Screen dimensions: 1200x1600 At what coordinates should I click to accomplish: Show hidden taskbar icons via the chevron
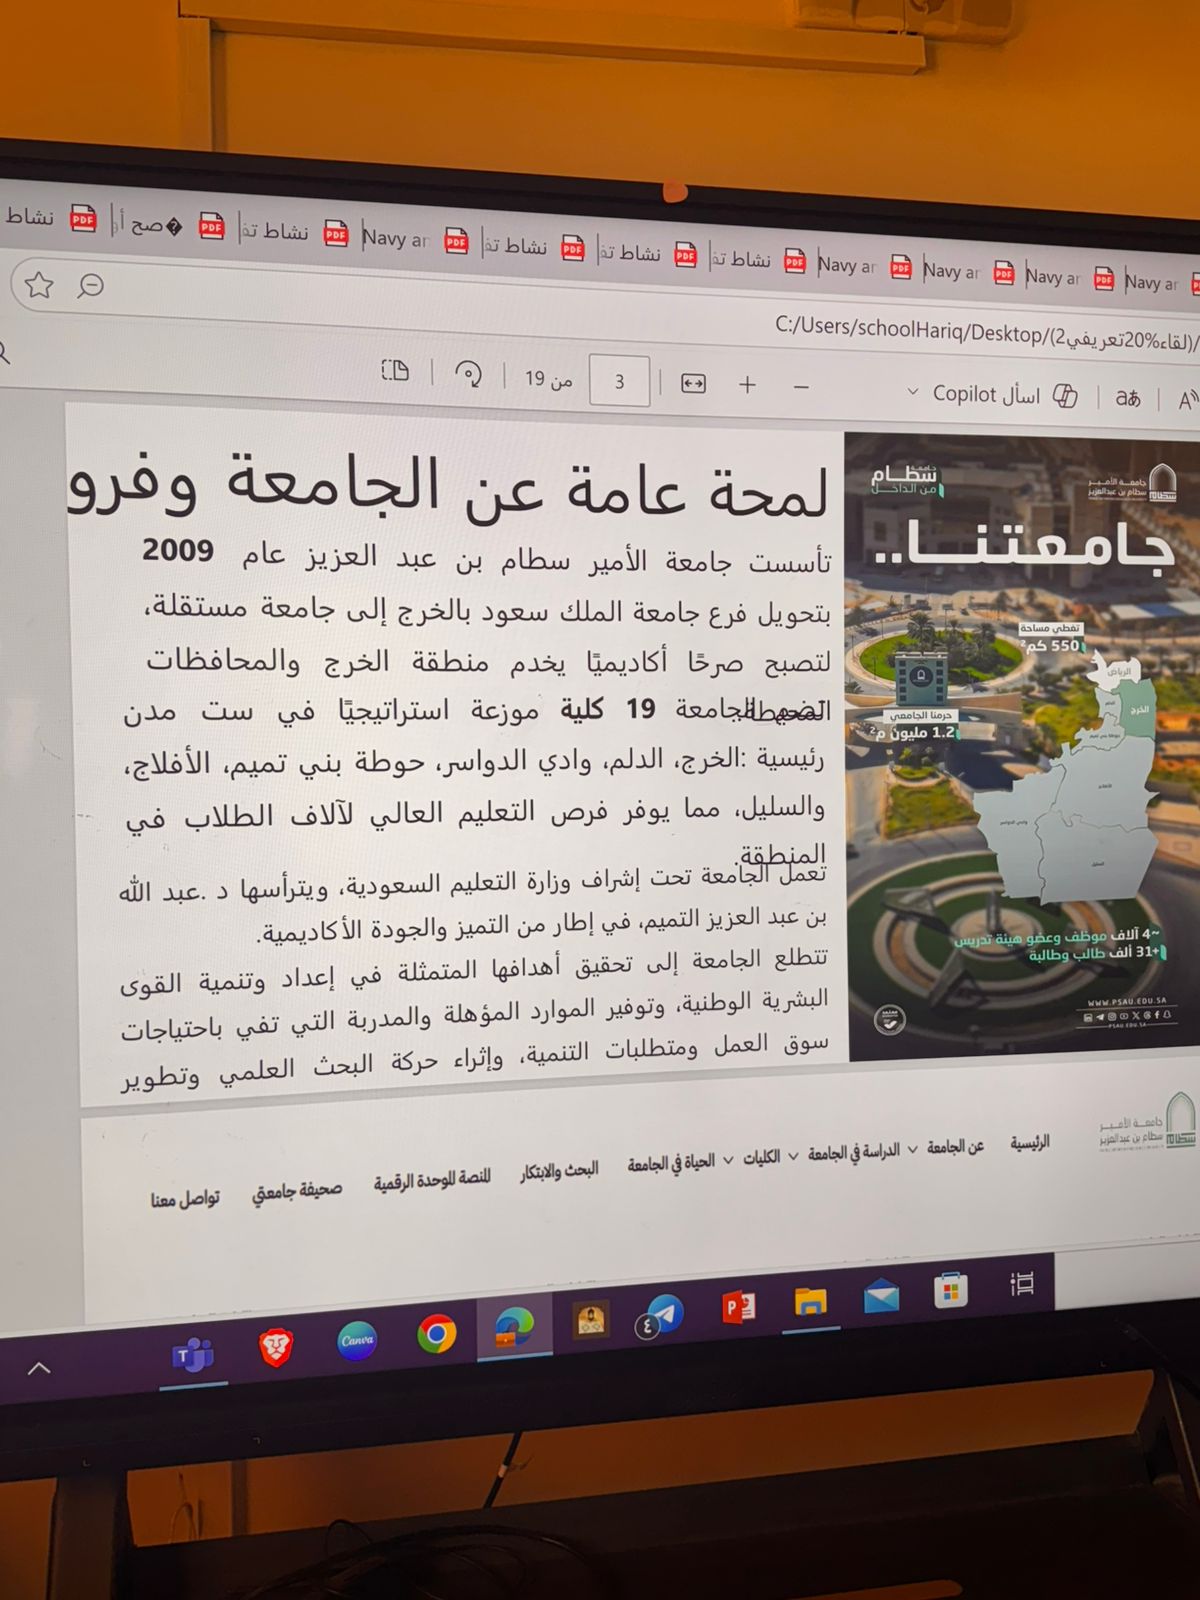(38, 1368)
